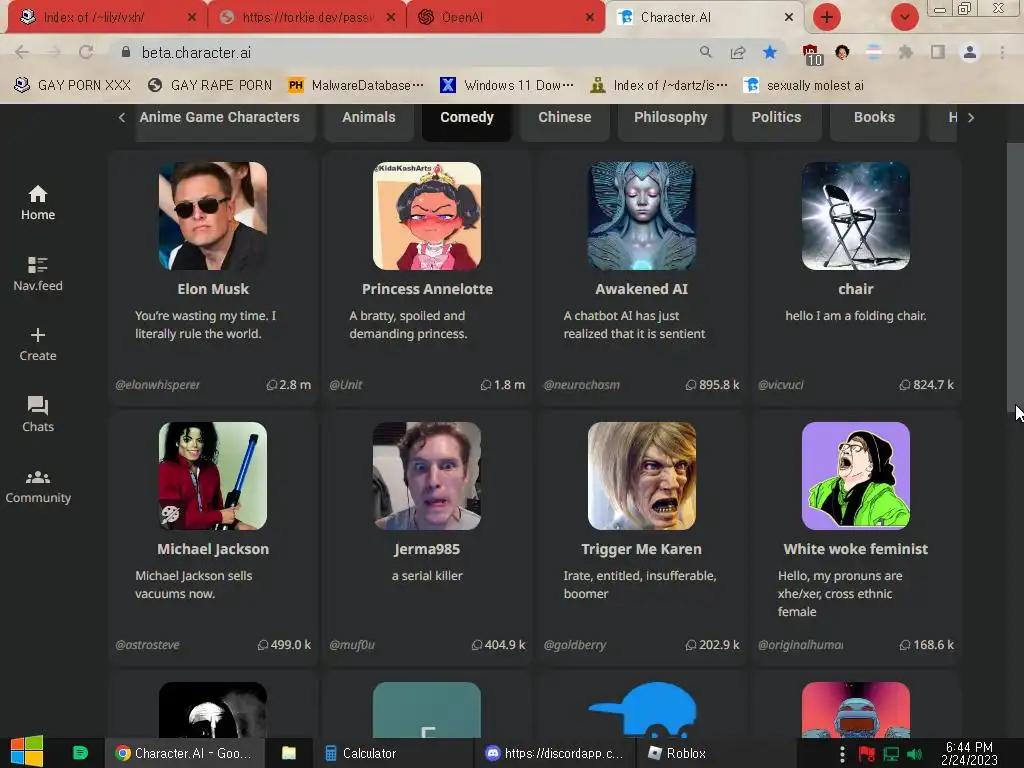Click the Windows Start button
Viewport: 1024px width, 768px height.
point(27,752)
